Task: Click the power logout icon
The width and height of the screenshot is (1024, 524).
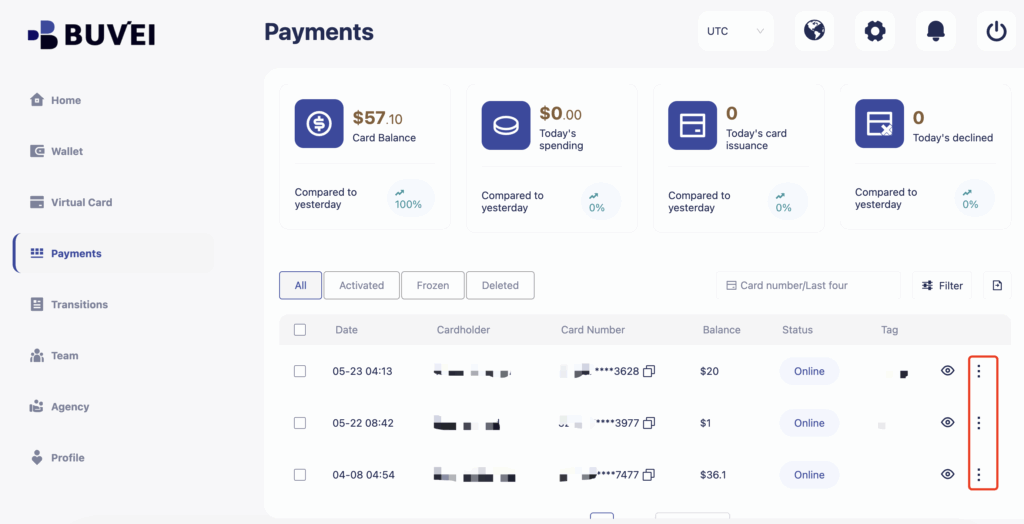Action: pos(996,31)
